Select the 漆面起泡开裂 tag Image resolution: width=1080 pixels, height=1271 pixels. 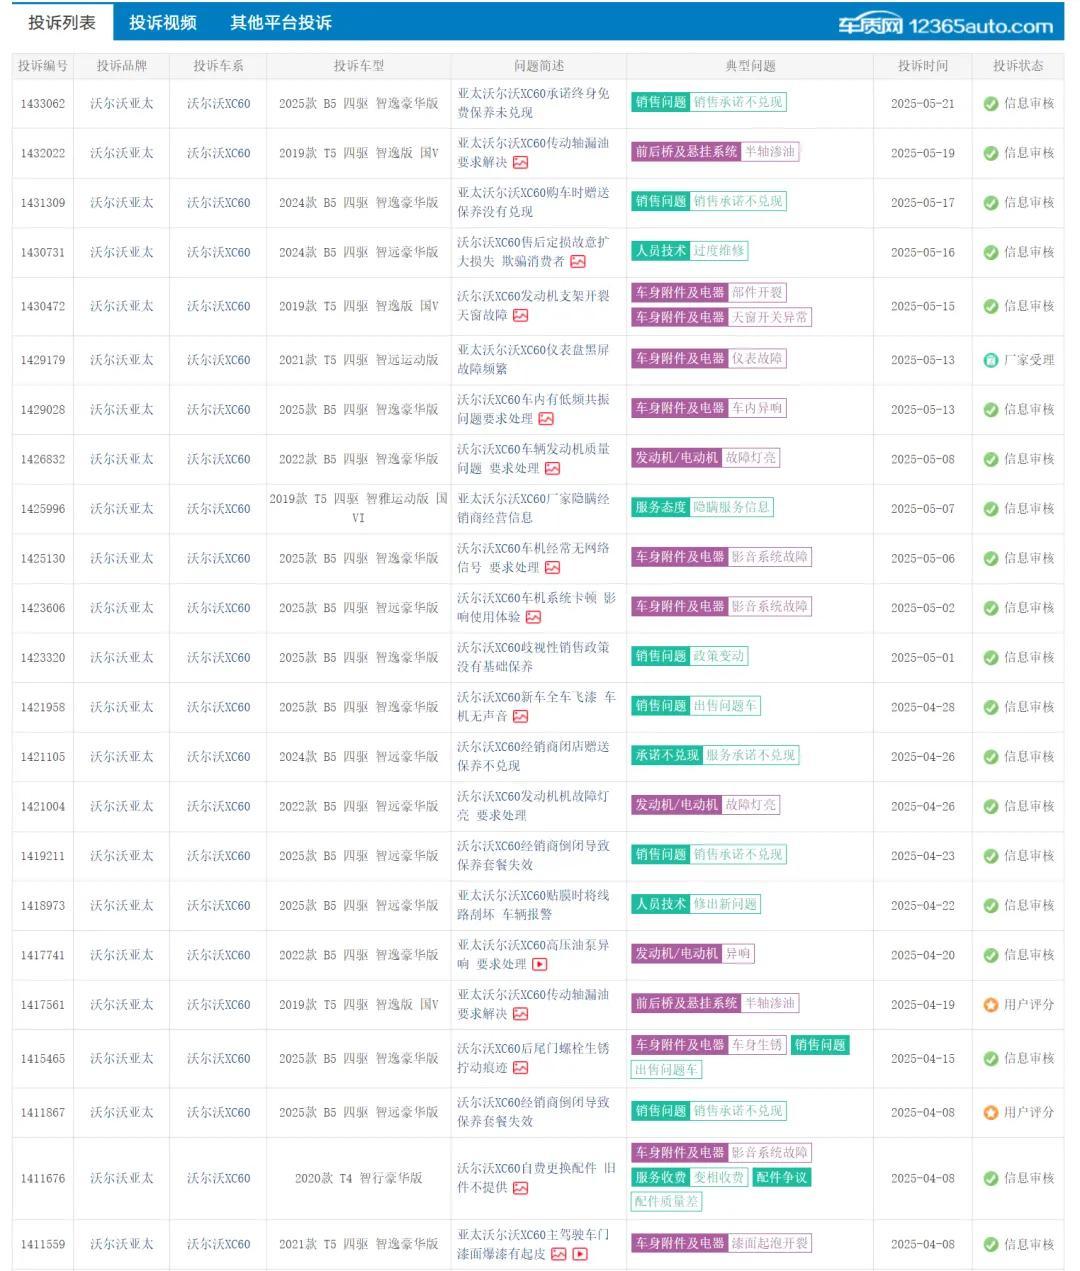[x=770, y=1243]
